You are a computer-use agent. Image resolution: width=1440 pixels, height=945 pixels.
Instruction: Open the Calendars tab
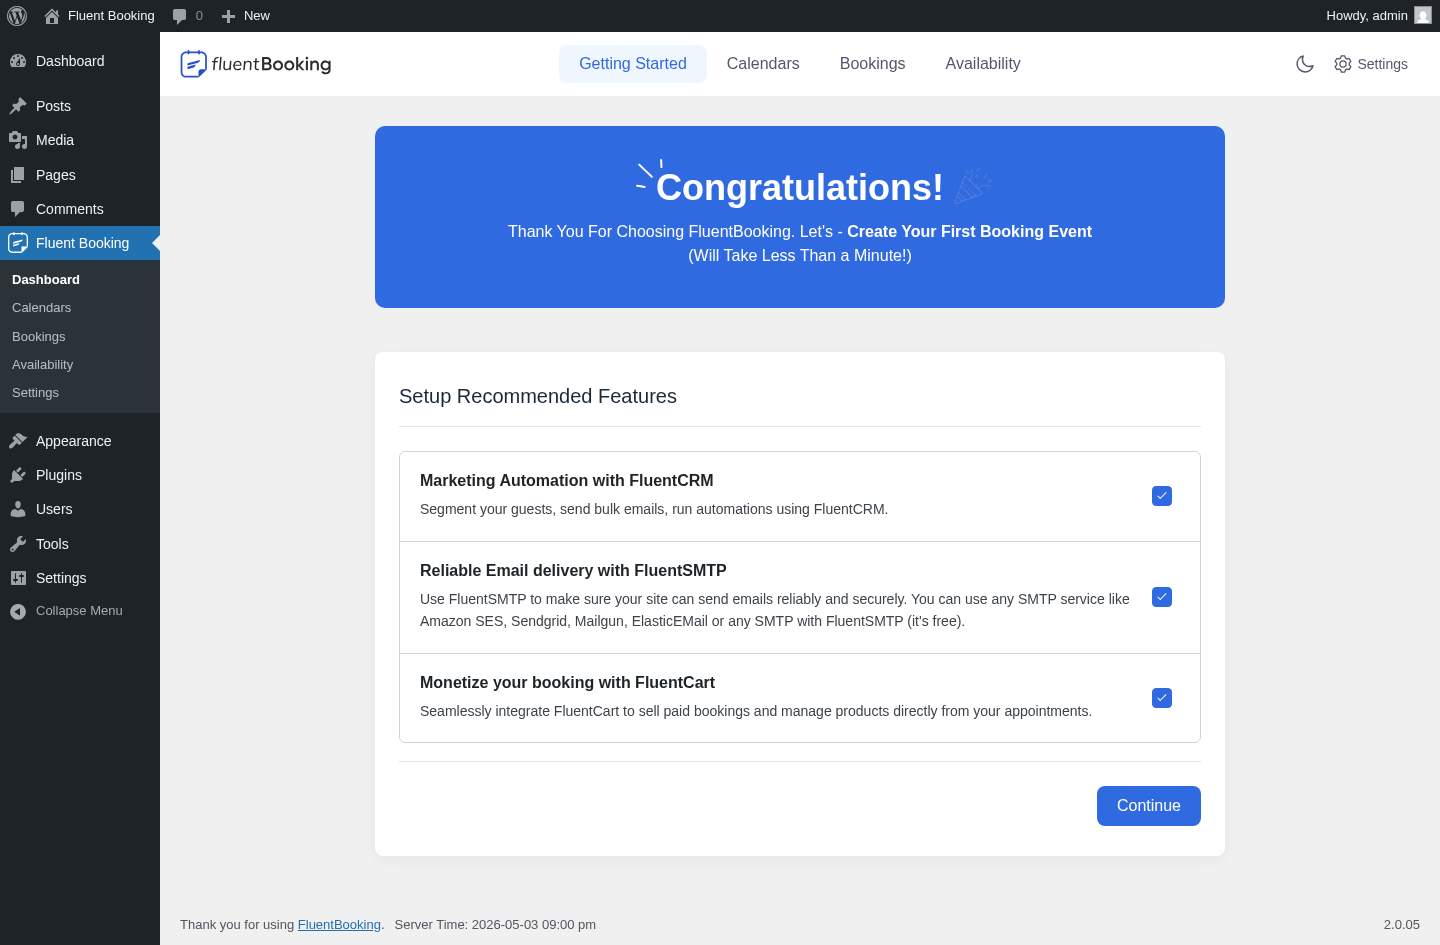pyautogui.click(x=763, y=64)
